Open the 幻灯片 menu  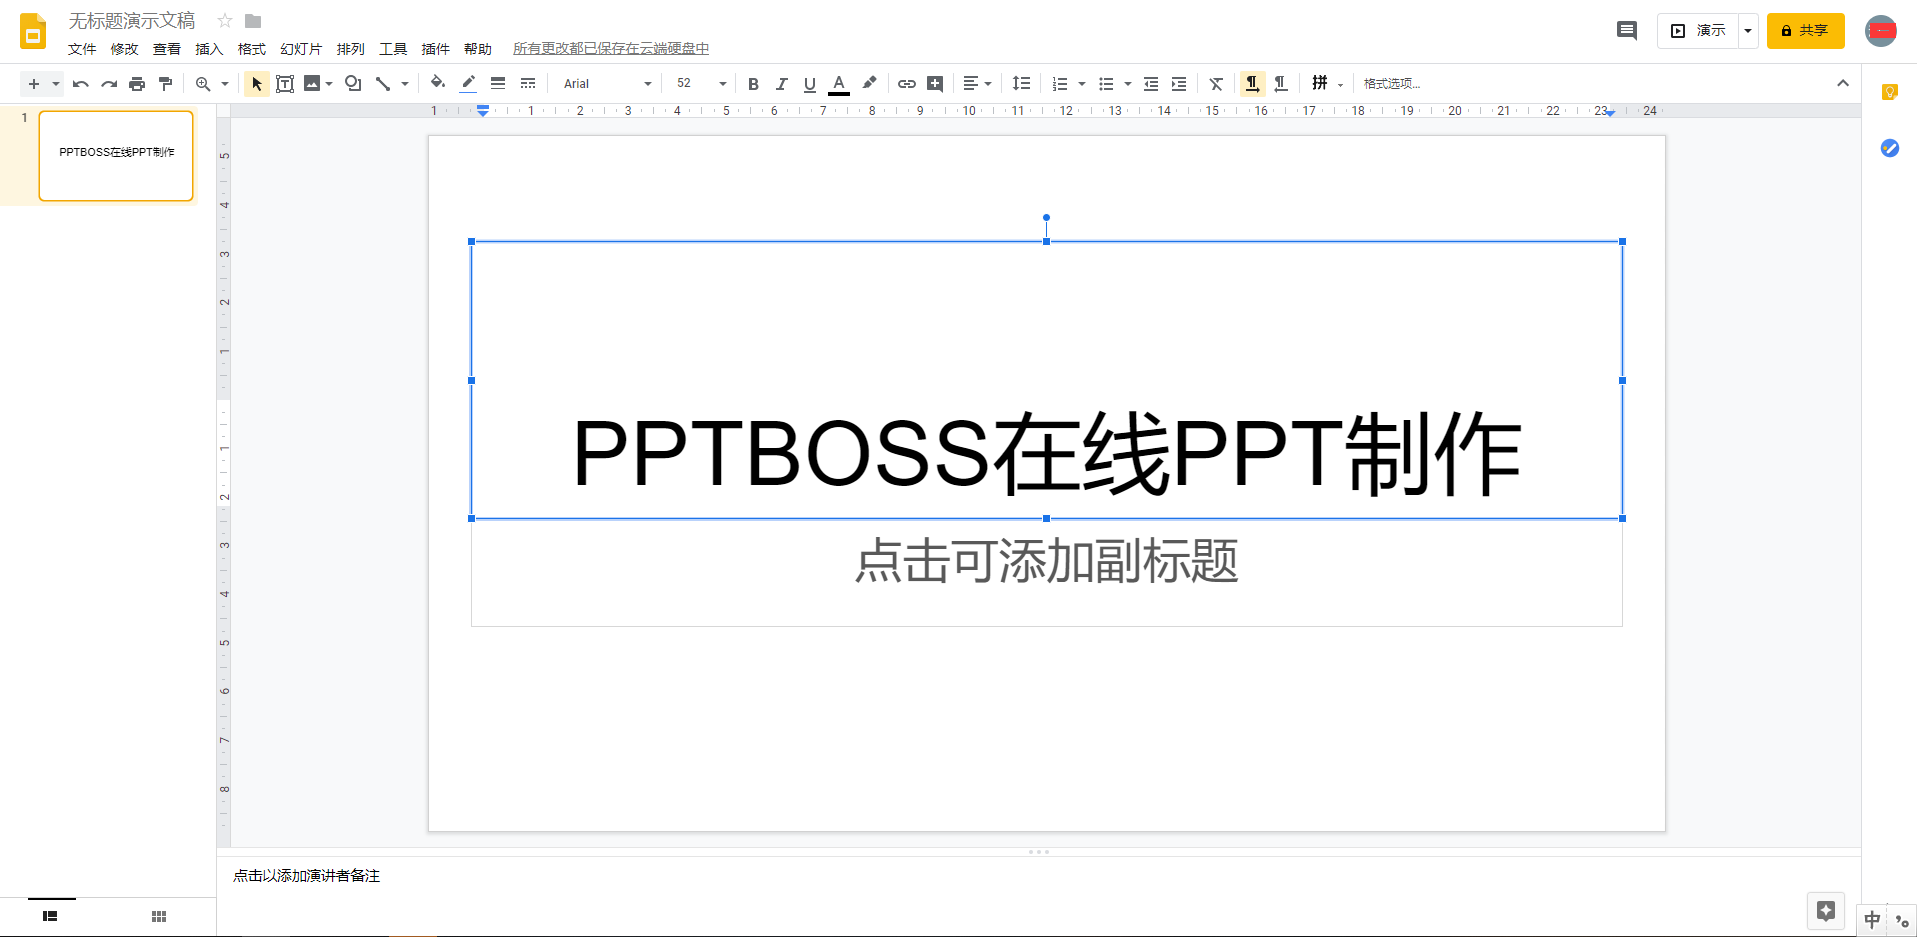301,49
